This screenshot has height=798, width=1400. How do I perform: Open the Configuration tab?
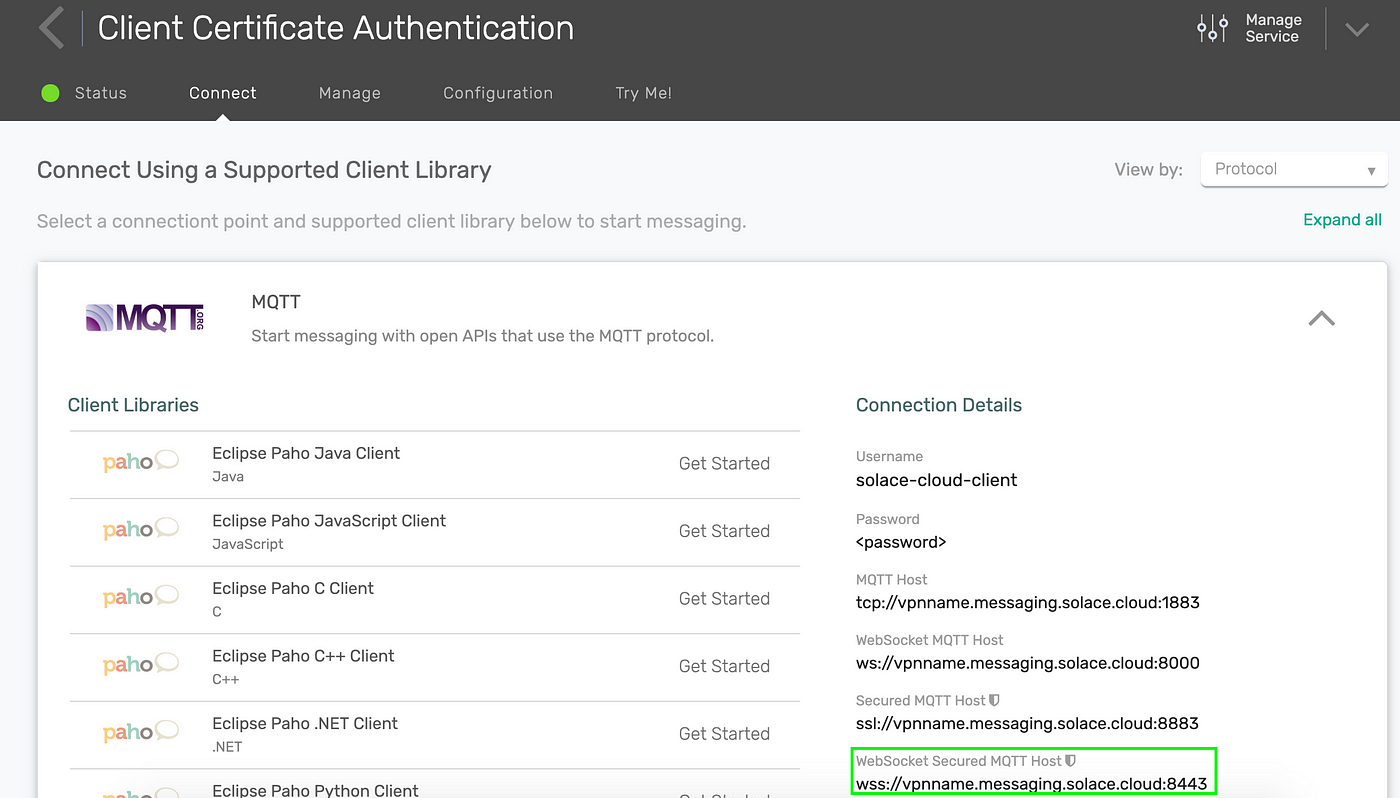(498, 93)
